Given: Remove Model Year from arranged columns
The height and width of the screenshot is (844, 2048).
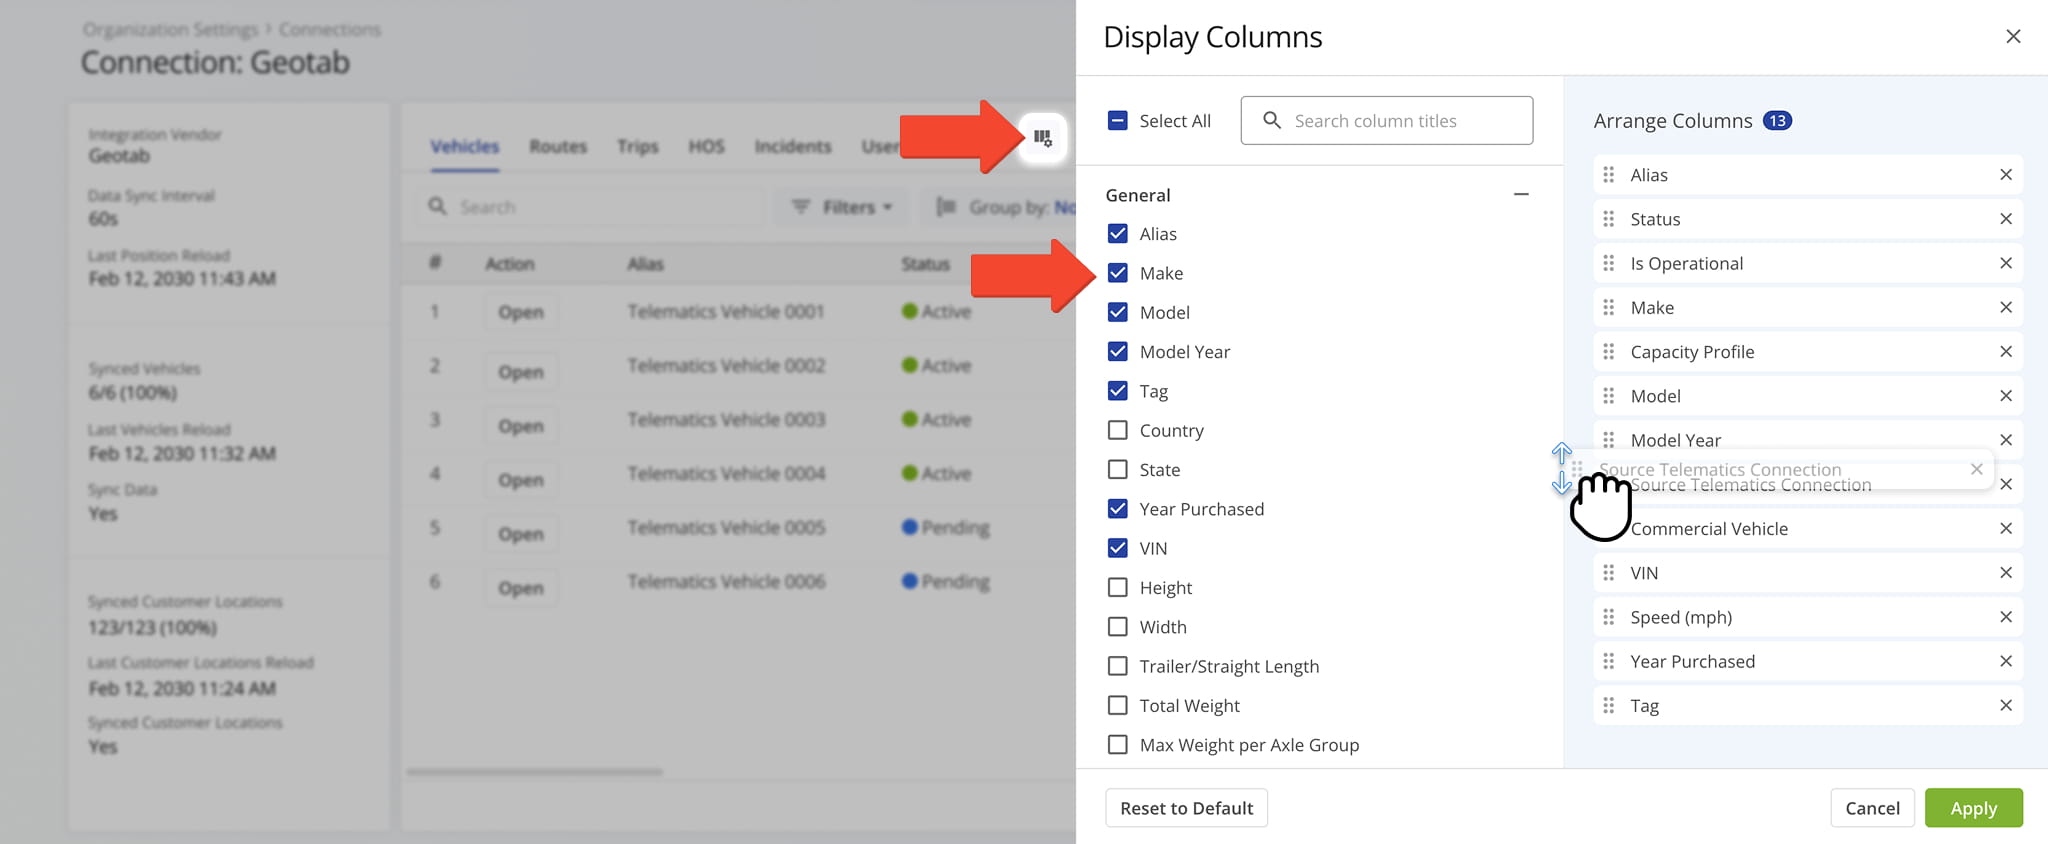Looking at the screenshot, I should click(2005, 440).
